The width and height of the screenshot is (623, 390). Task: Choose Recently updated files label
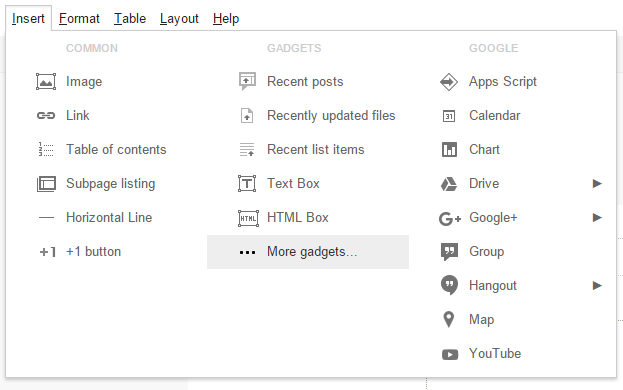[x=331, y=116]
